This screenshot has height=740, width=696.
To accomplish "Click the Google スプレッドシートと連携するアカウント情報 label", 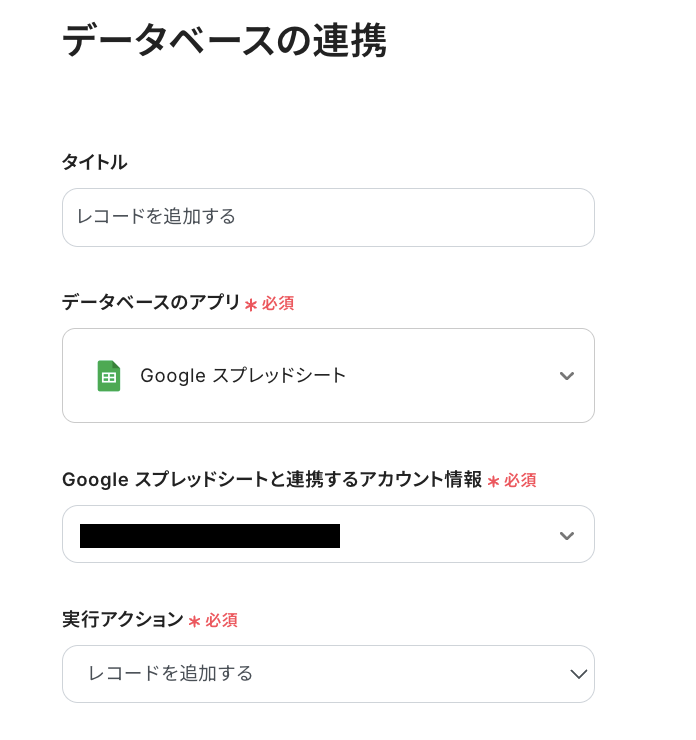I will coord(272,480).
